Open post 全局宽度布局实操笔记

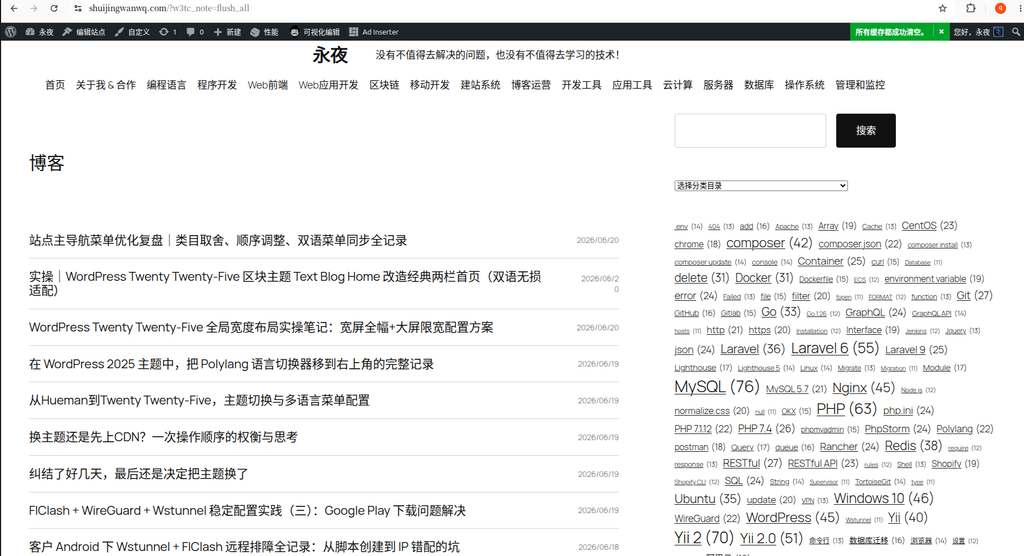tap(261, 327)
